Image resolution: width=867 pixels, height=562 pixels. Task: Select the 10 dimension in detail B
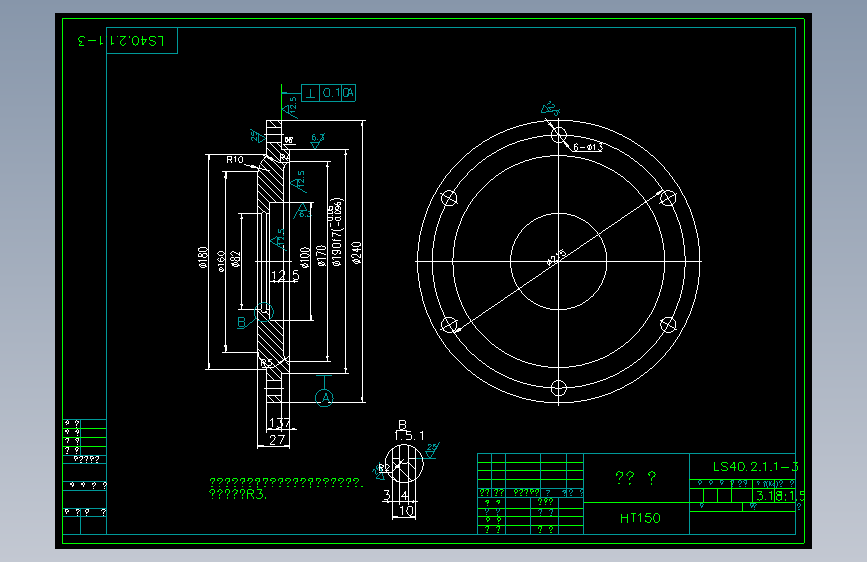click(x=406, y=511)
